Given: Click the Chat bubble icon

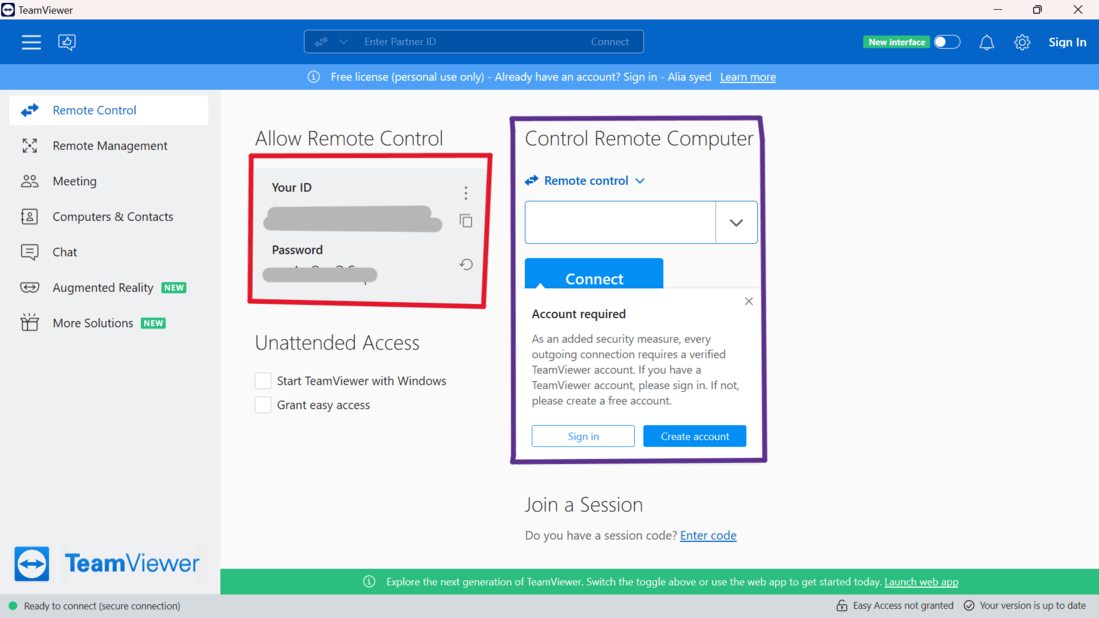Looking at the screenshot, I should coord(29,252).
